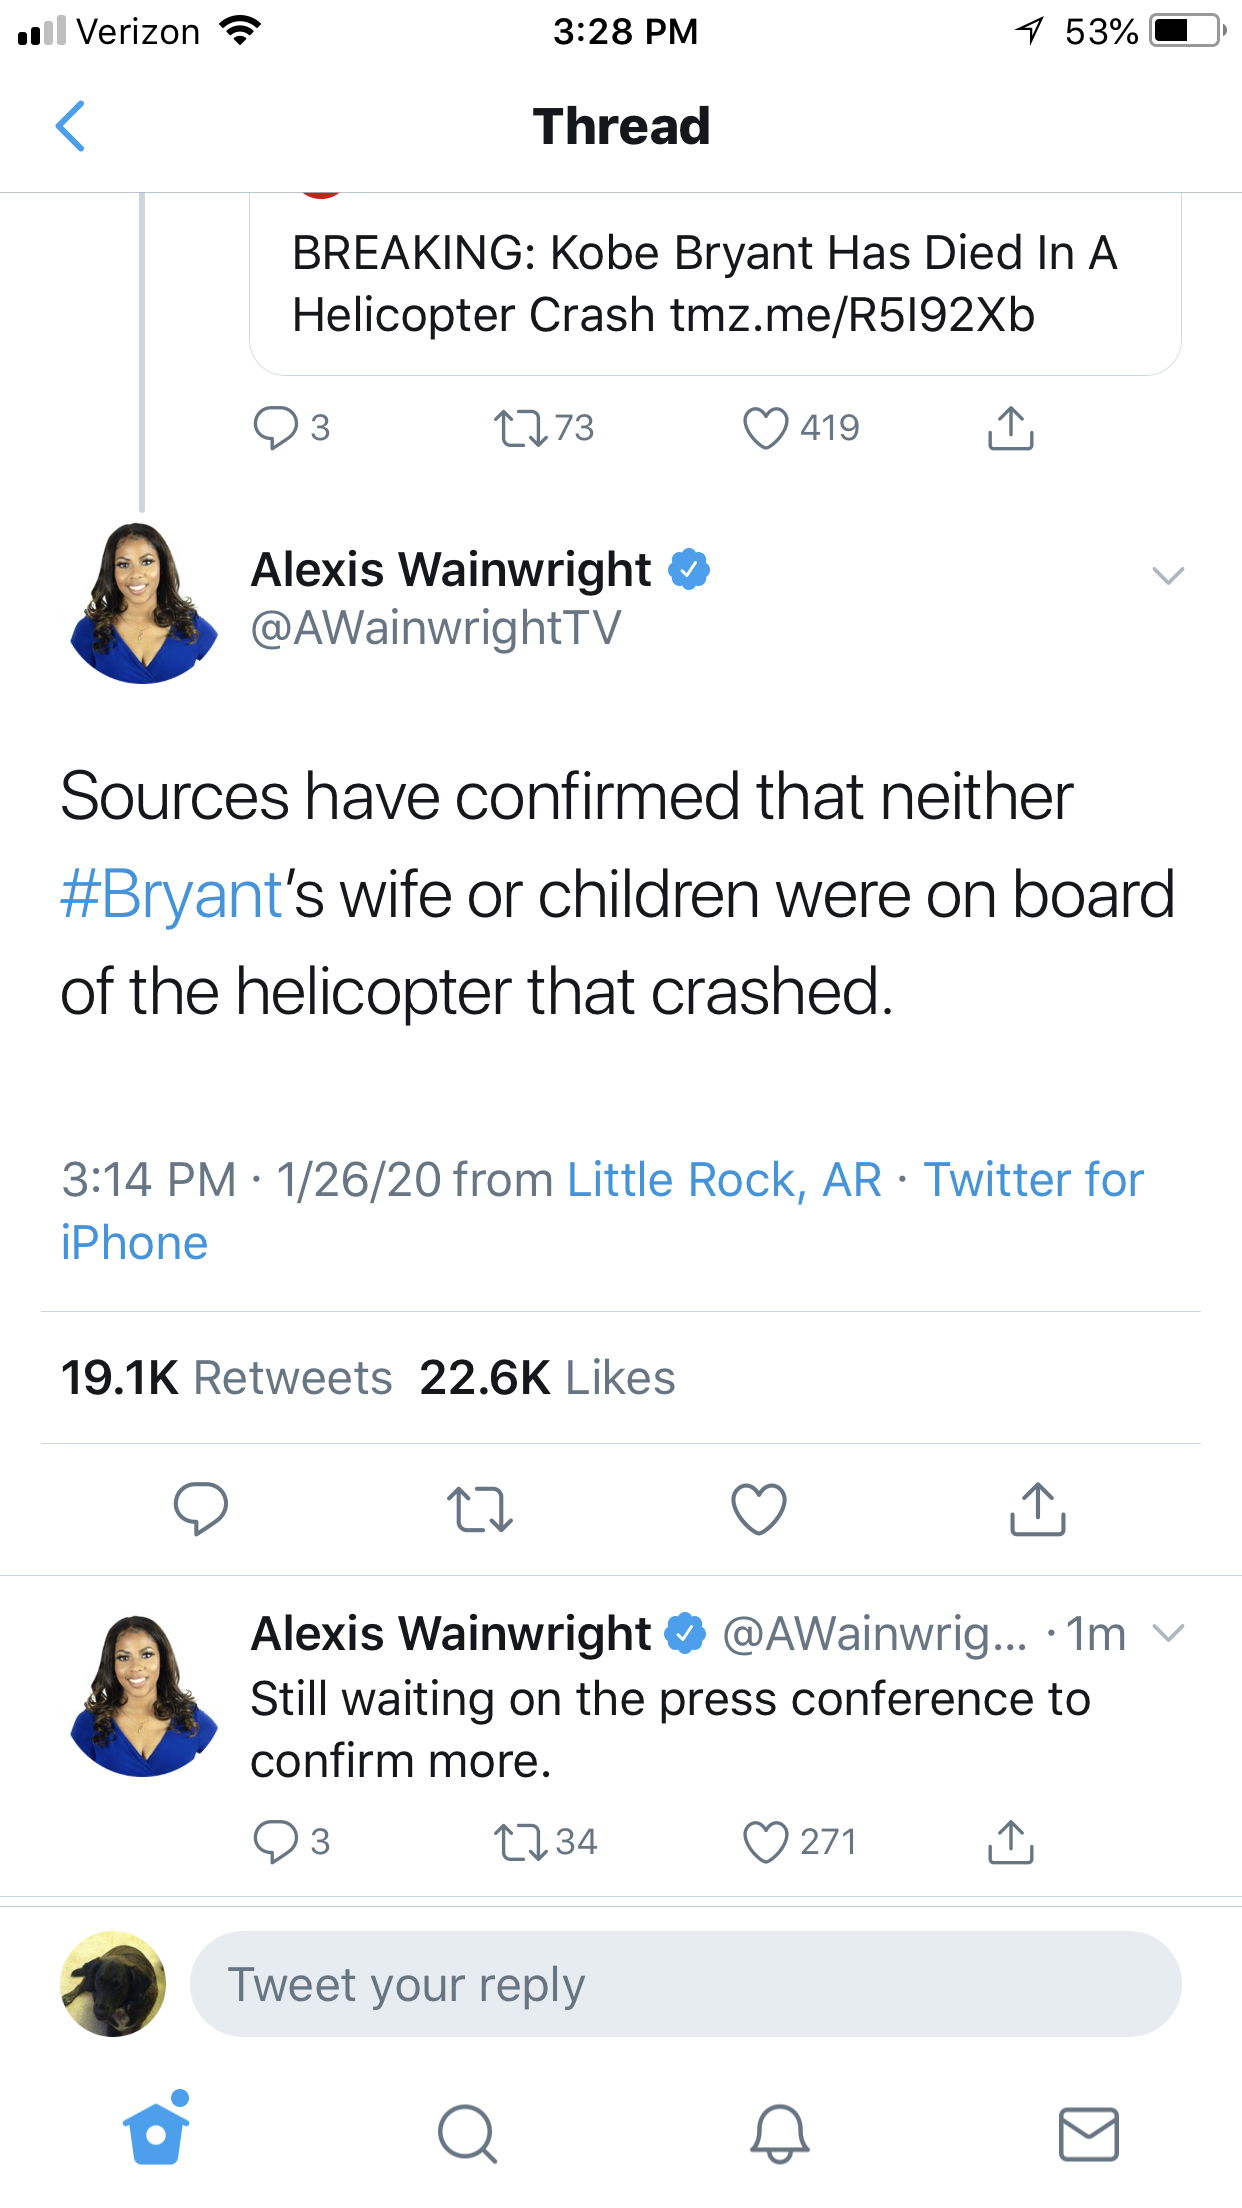Share the press conference reply tweet
Image resolution: width=1242 pixels, height=2208 pixels.
[1011, 1842]
